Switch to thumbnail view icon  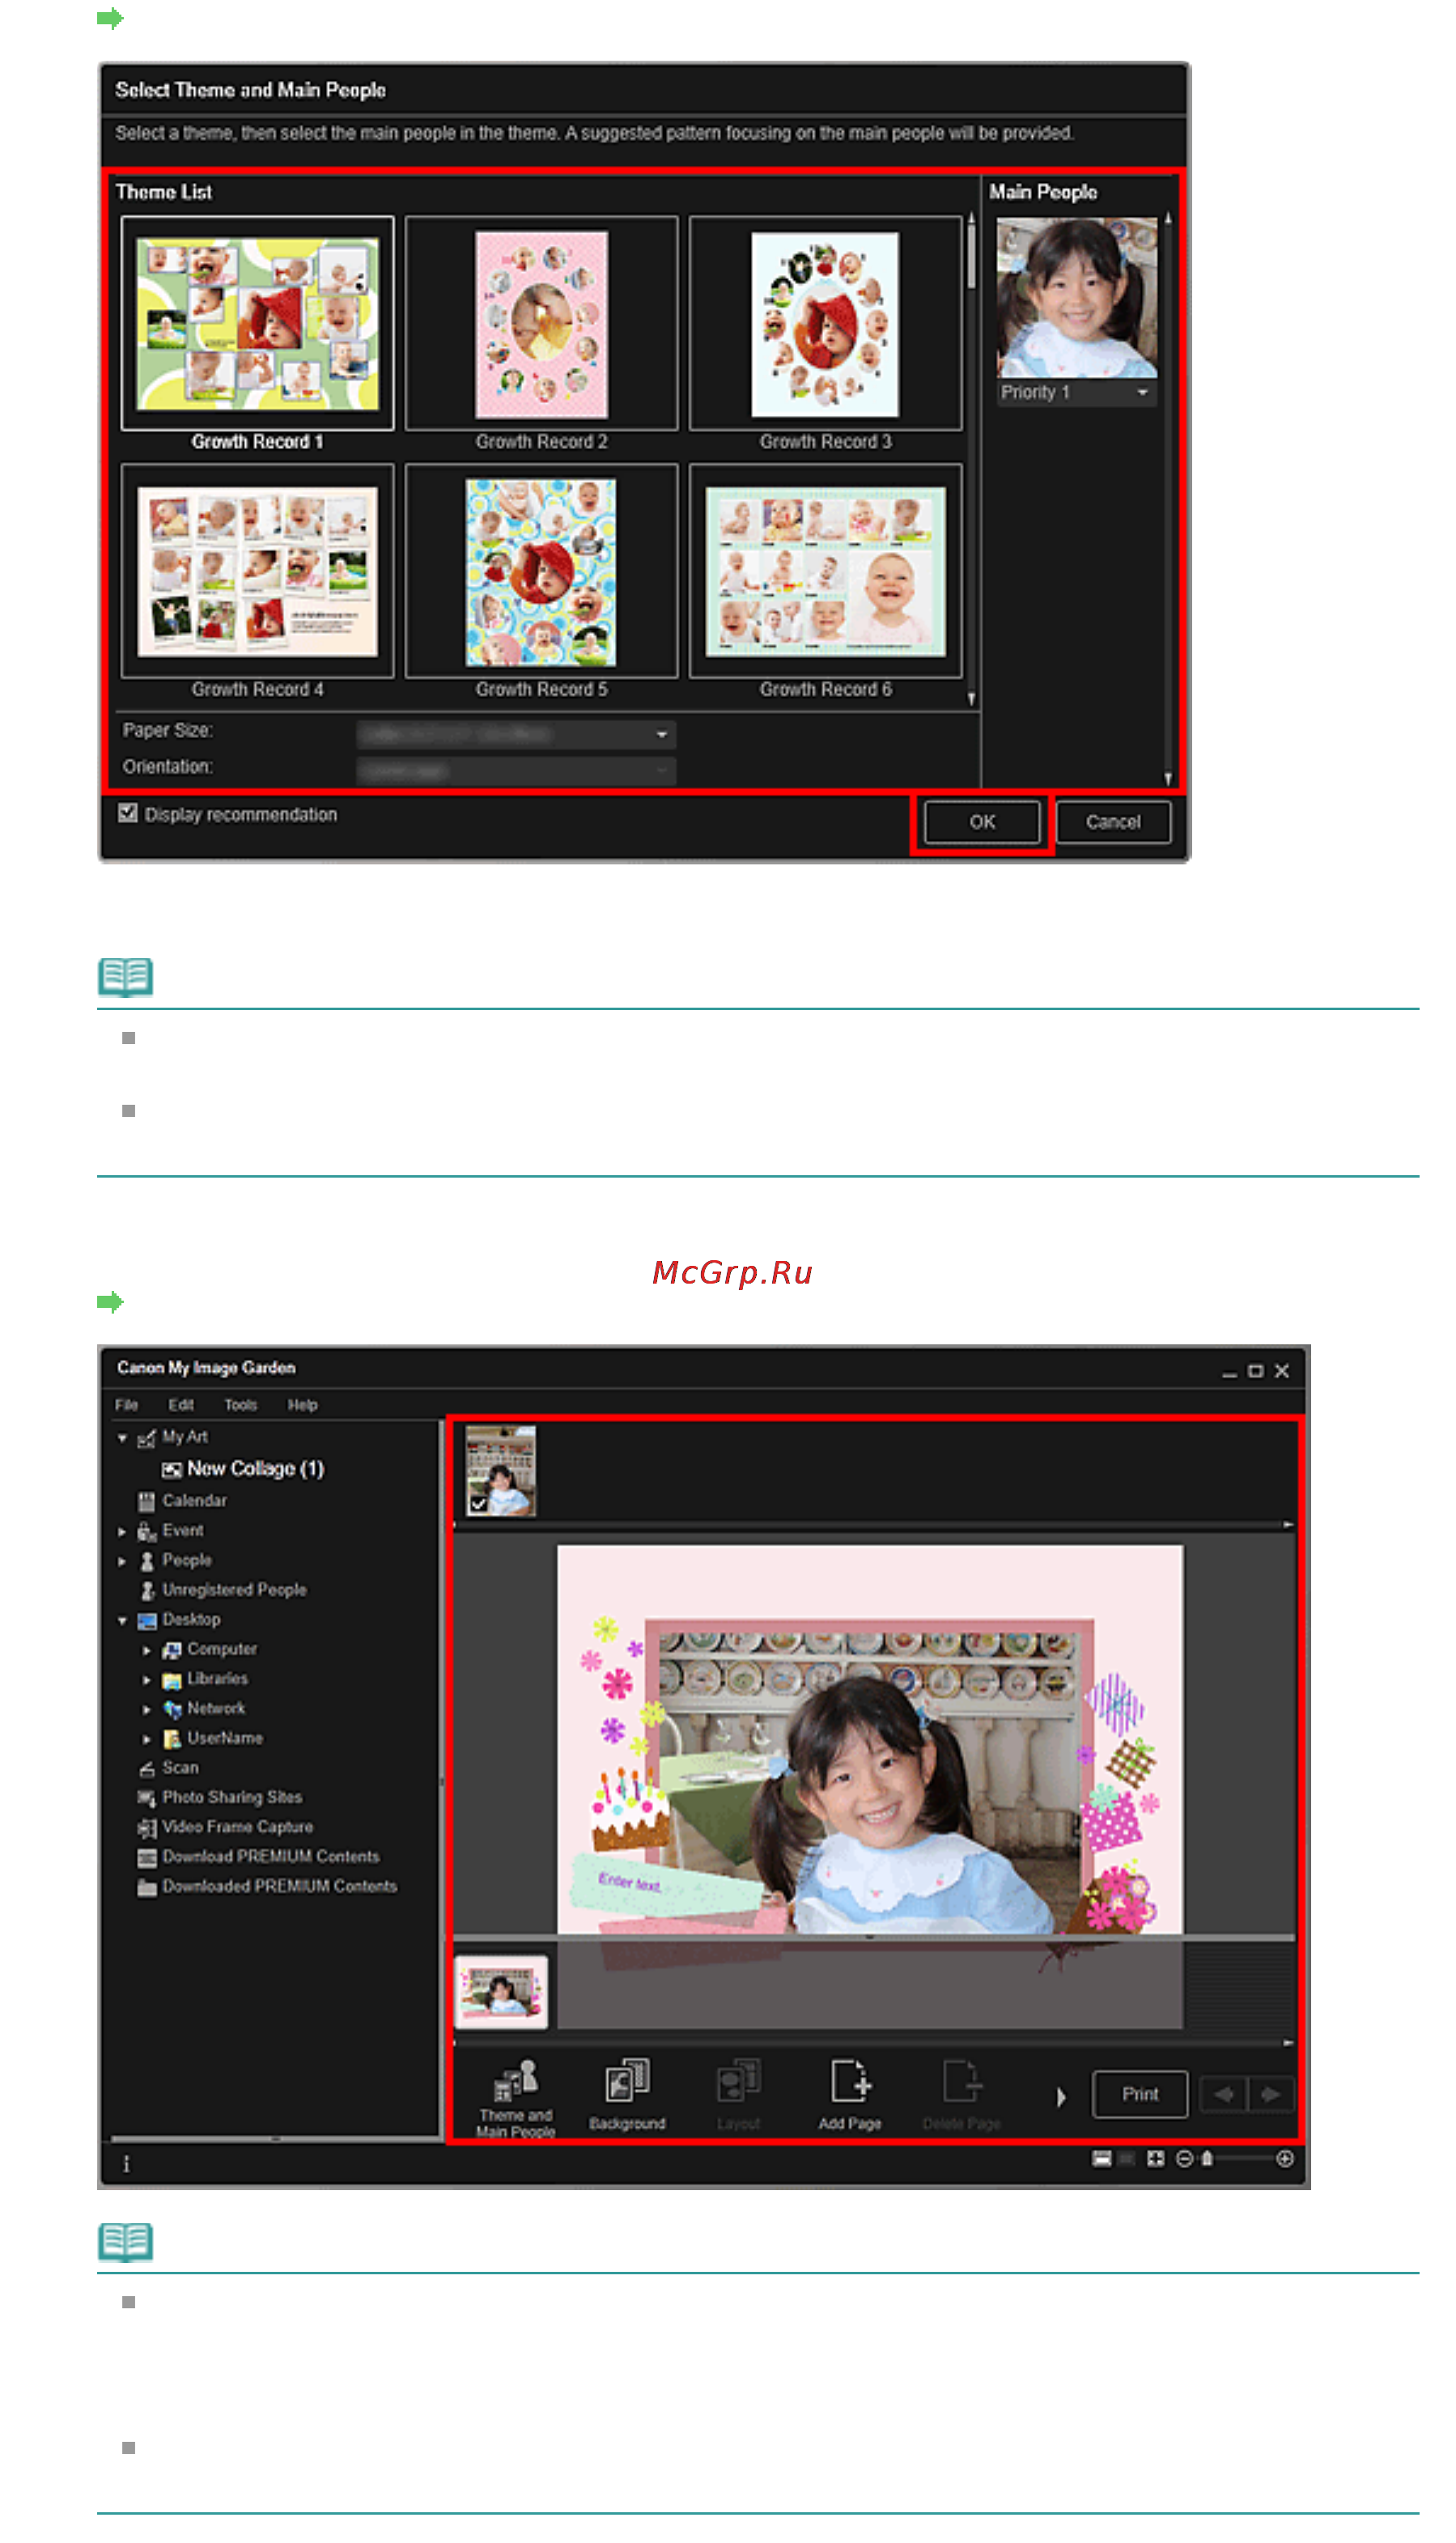pos(1101,2159)
